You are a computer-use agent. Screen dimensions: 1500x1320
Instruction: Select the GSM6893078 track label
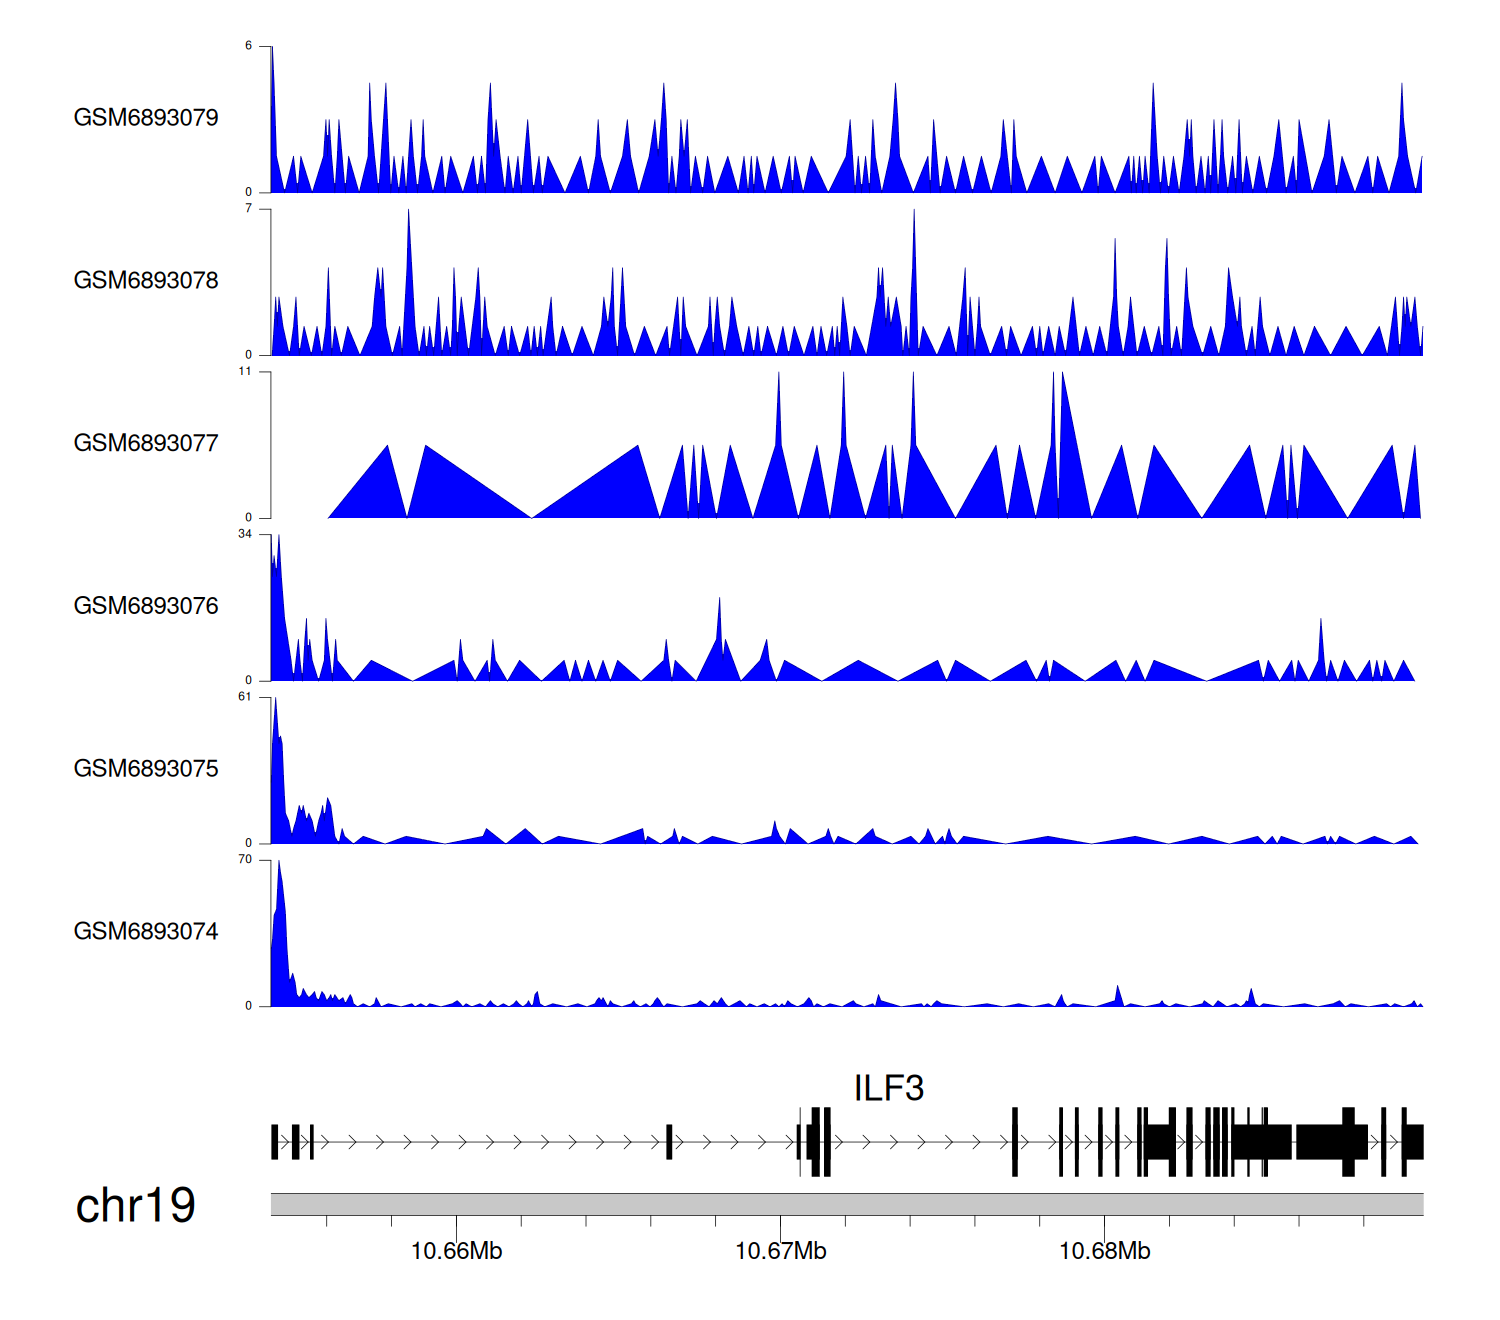146,281
